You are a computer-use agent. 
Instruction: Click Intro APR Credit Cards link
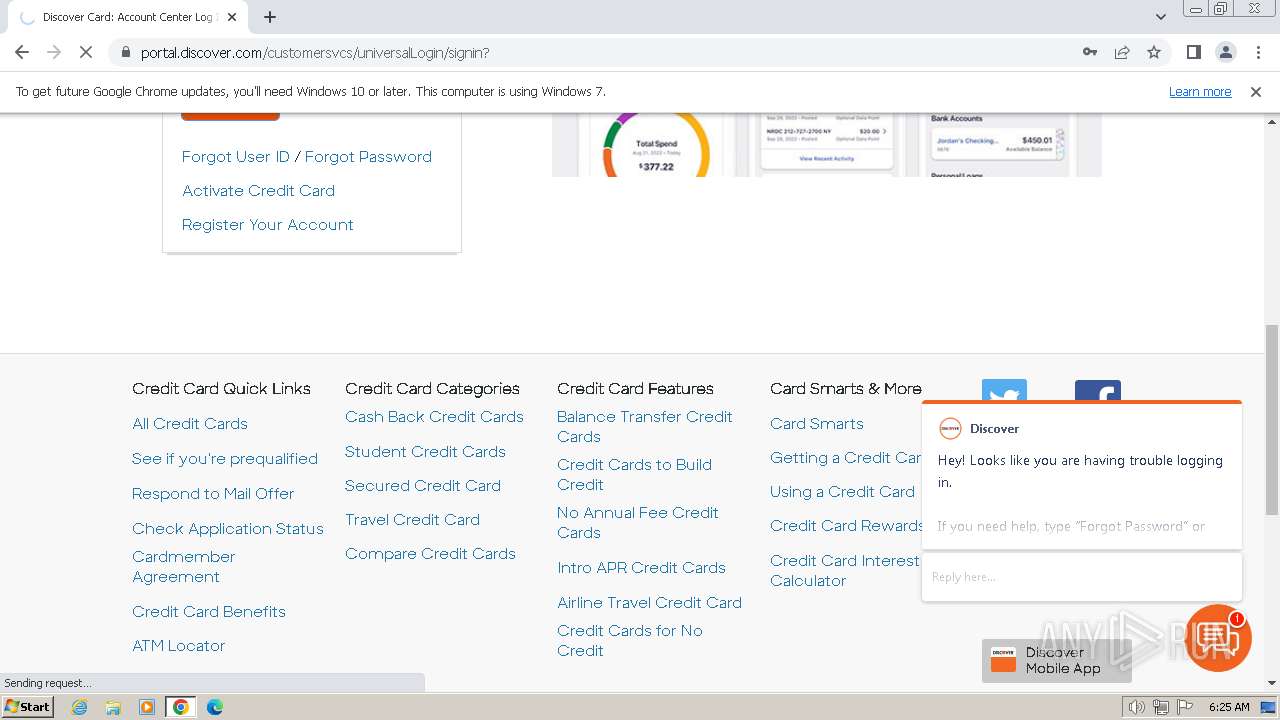641,568
